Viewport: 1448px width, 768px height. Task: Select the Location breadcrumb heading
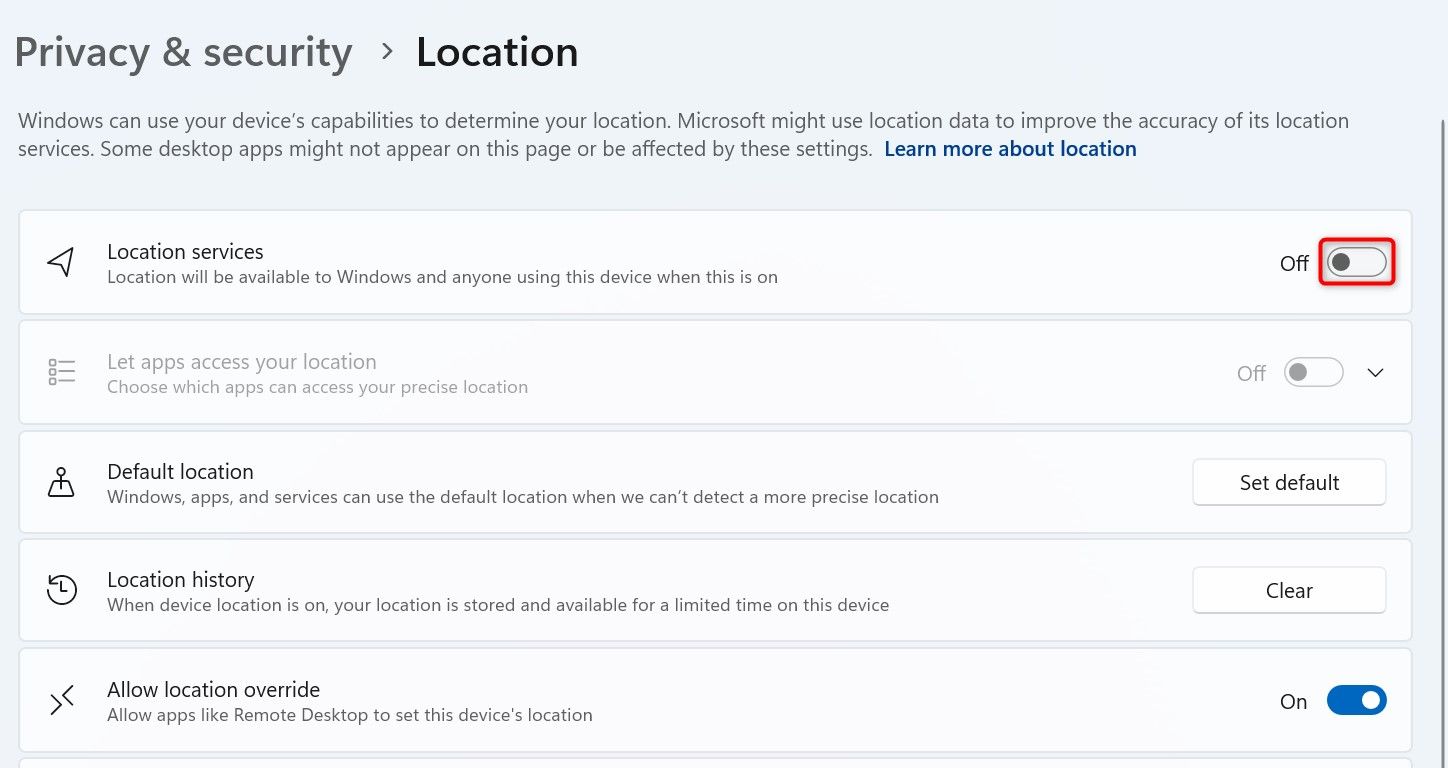pos(497,52)
